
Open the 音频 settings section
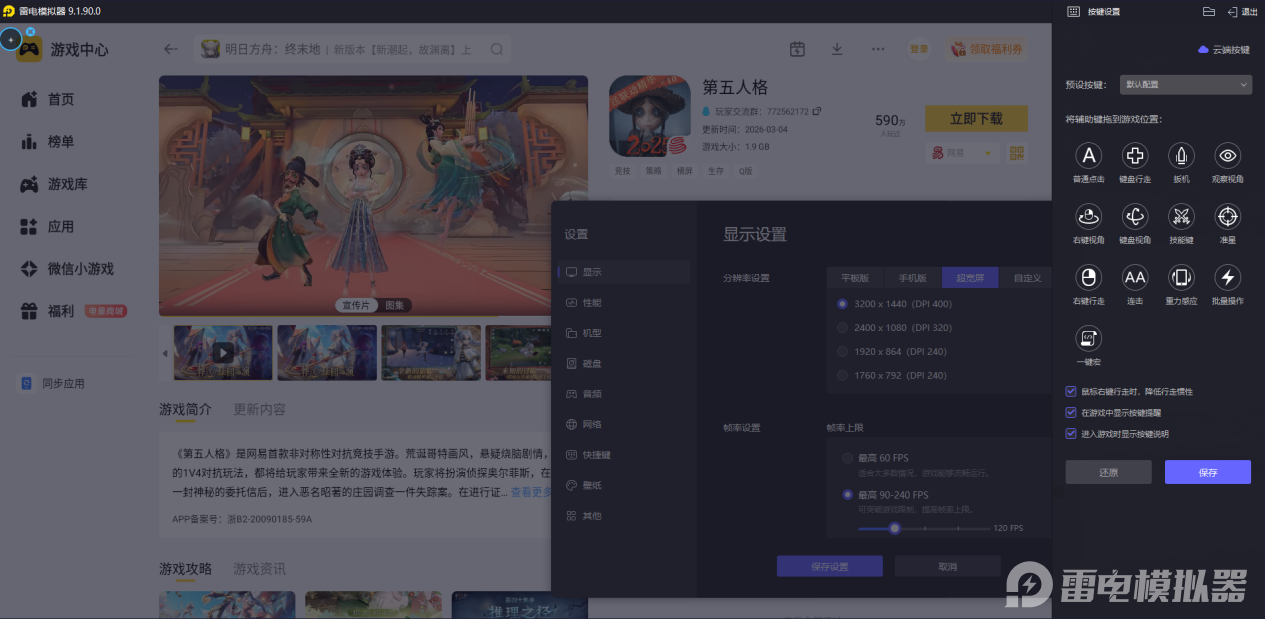624,394
